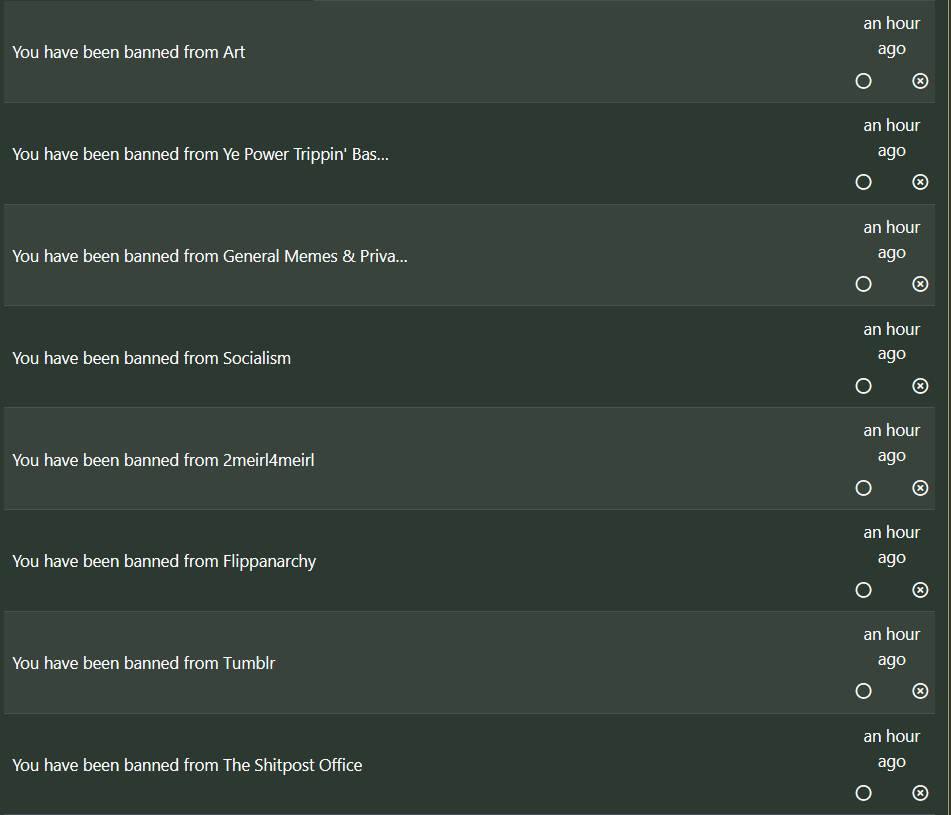The width and height of the screenshot is (951, 815).
Task: Open the banned from 2meirl4meirl notification text
Action: click(x=163, y=460)
